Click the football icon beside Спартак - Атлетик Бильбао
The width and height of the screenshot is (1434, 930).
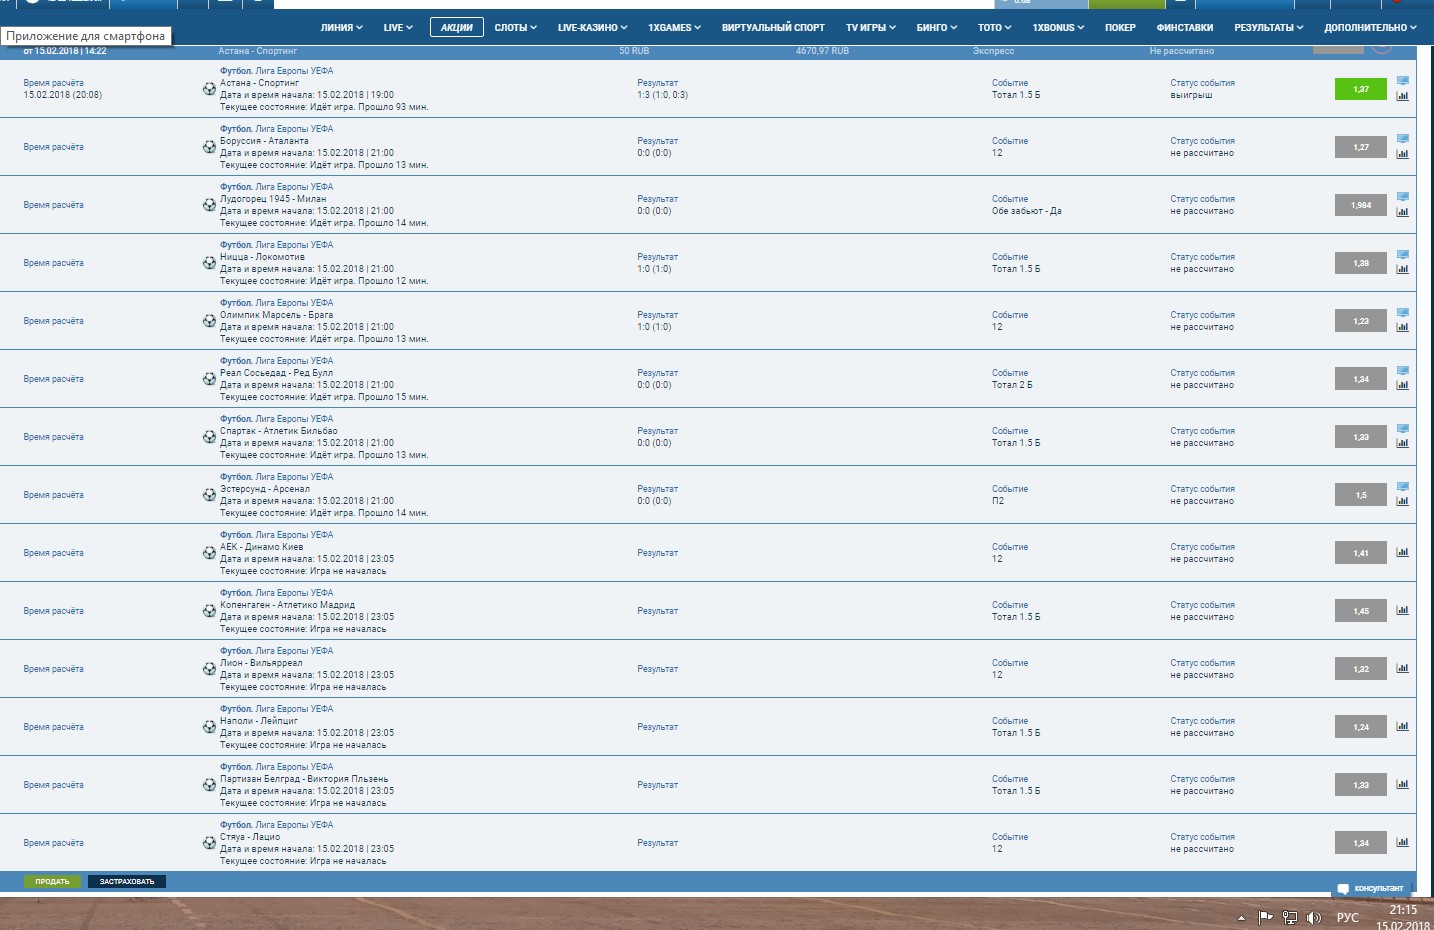click(x=210, y=437)
